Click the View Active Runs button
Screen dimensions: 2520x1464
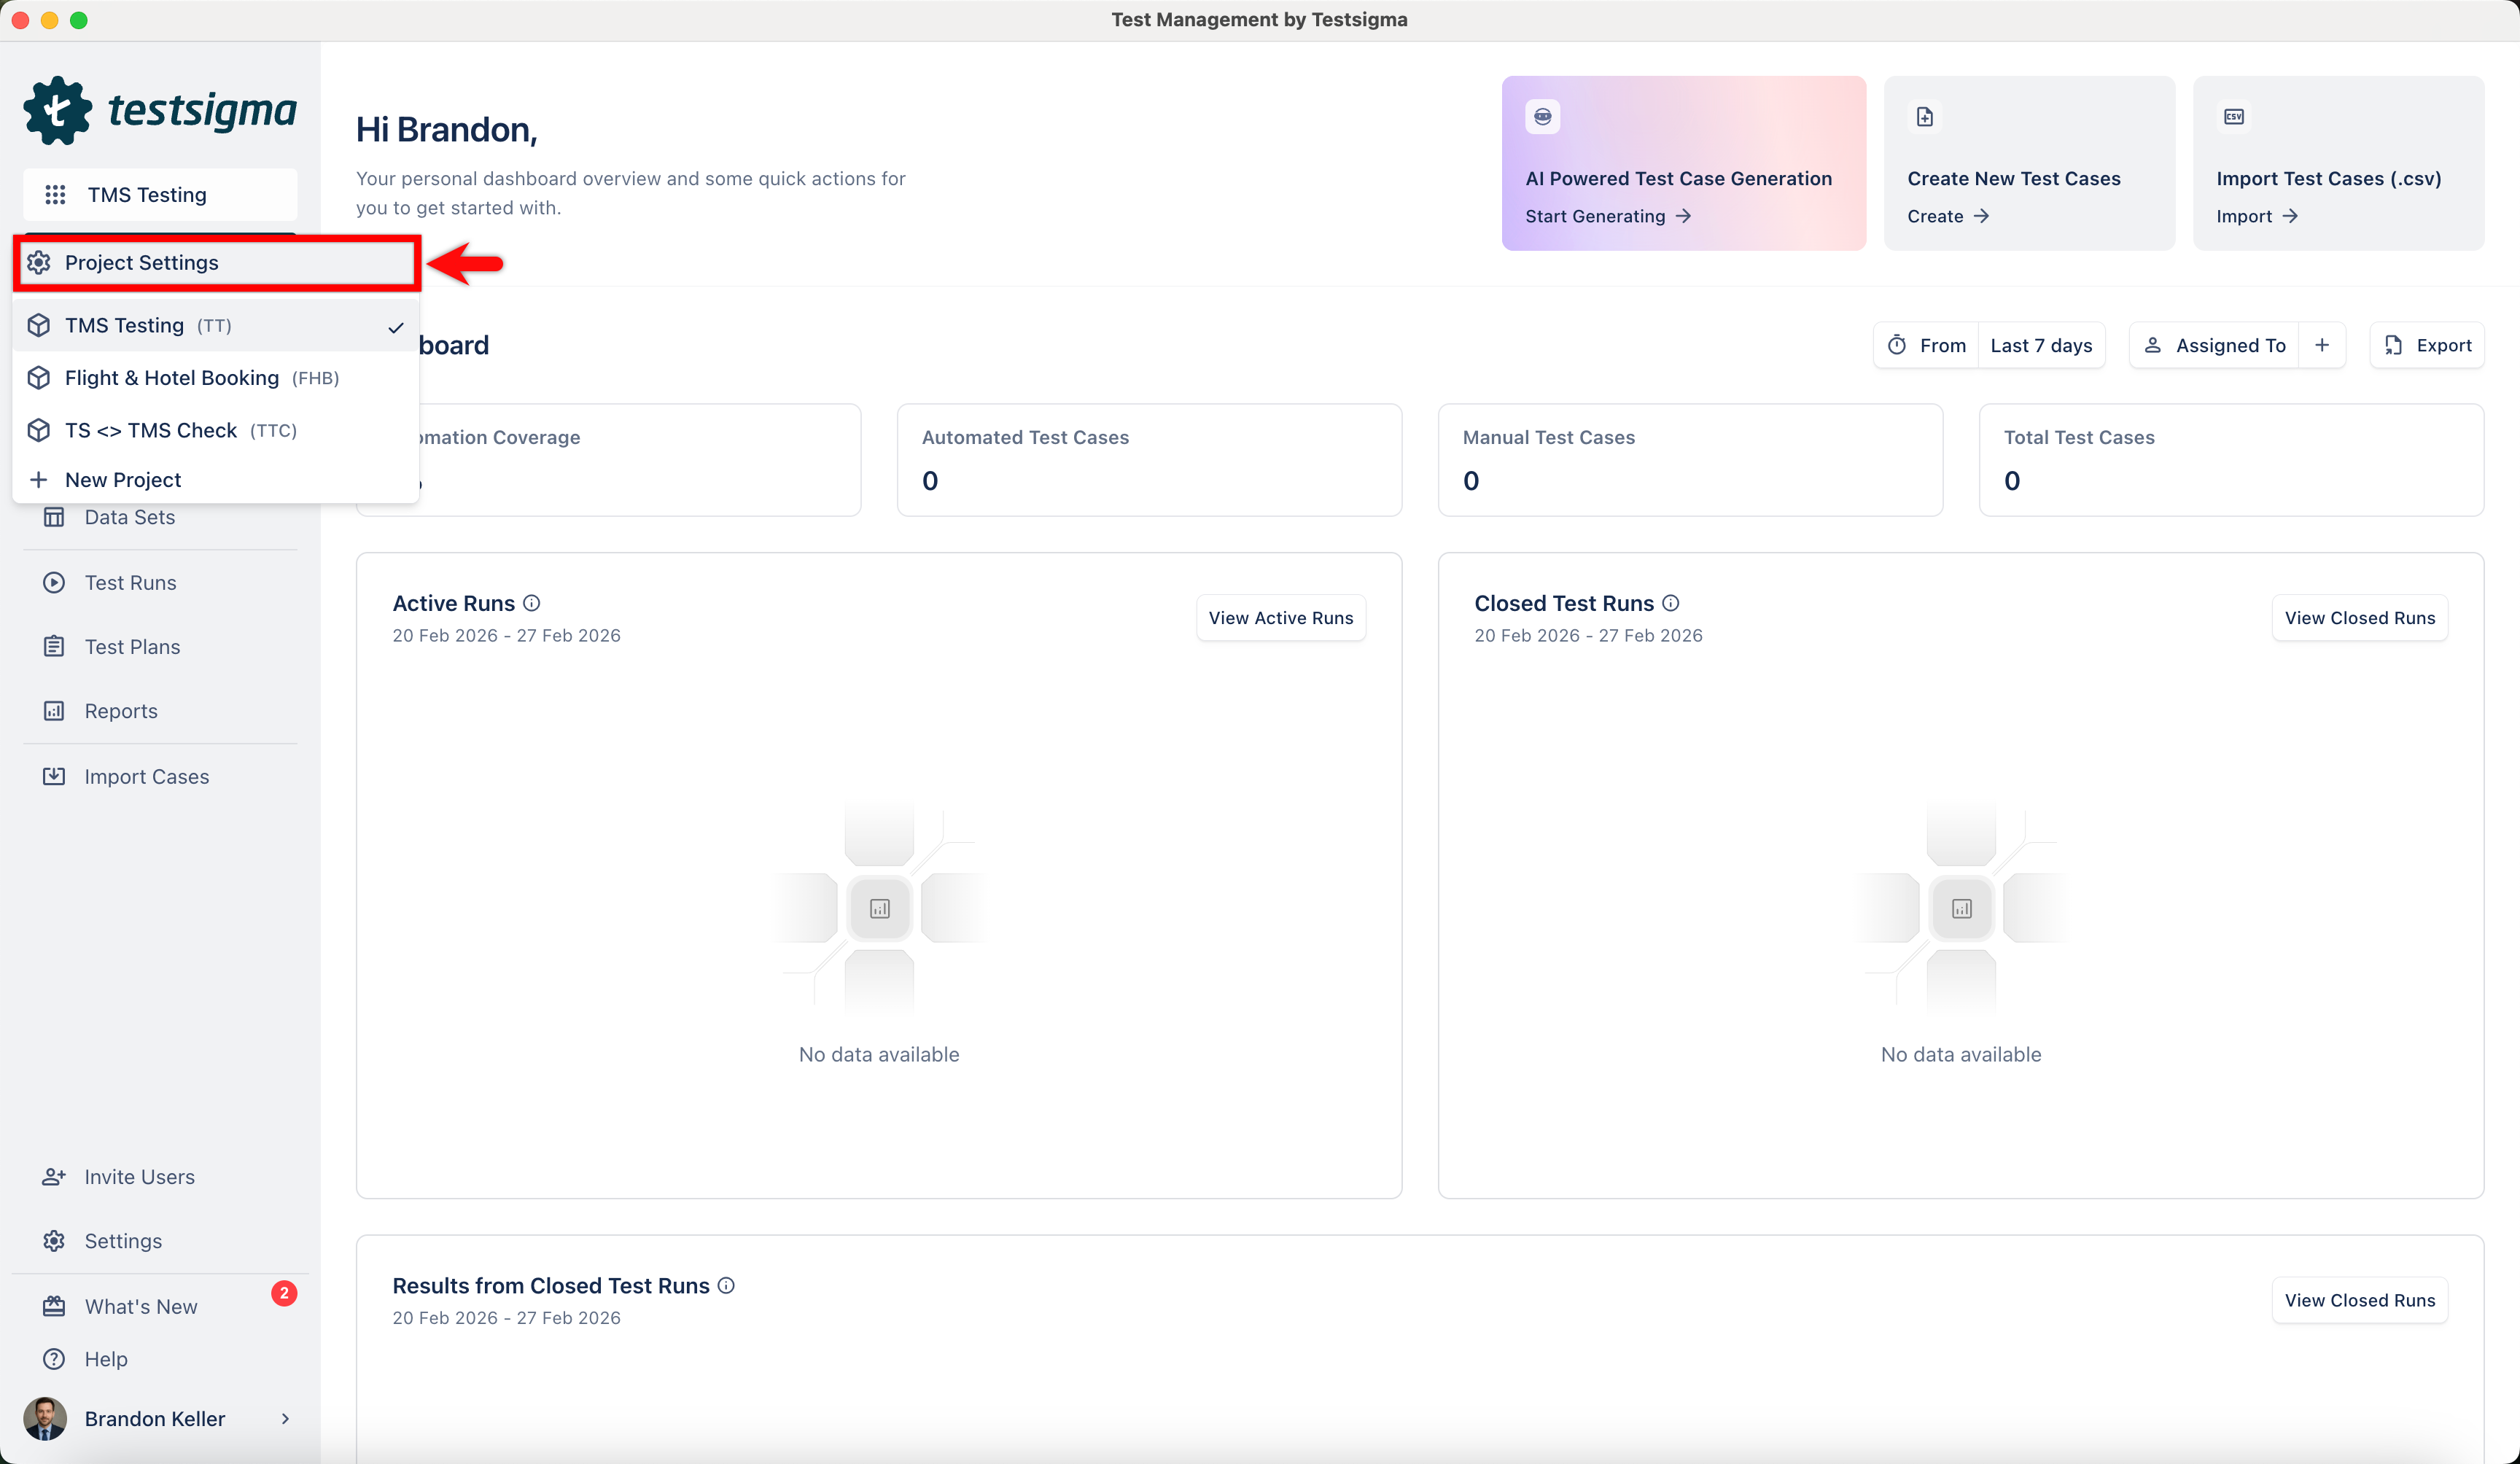tap(1280, 617)
